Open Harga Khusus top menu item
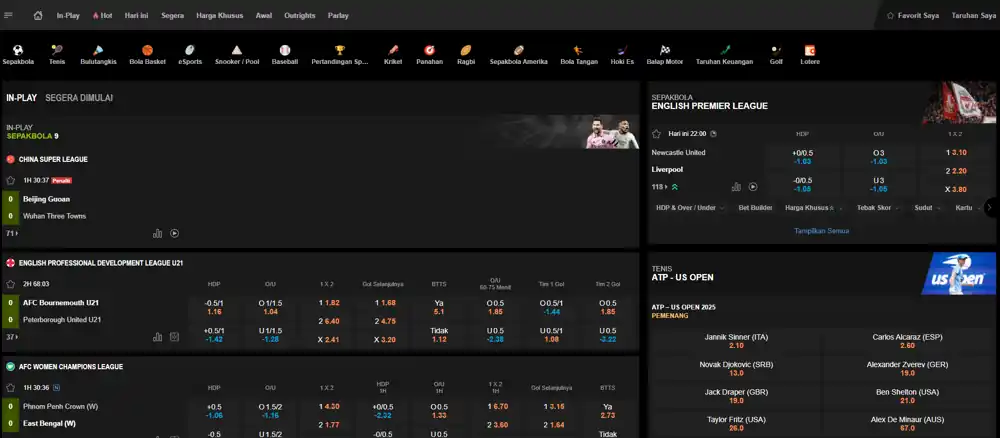Viewport: 1000px width, 438px height. tap(219, 15)
